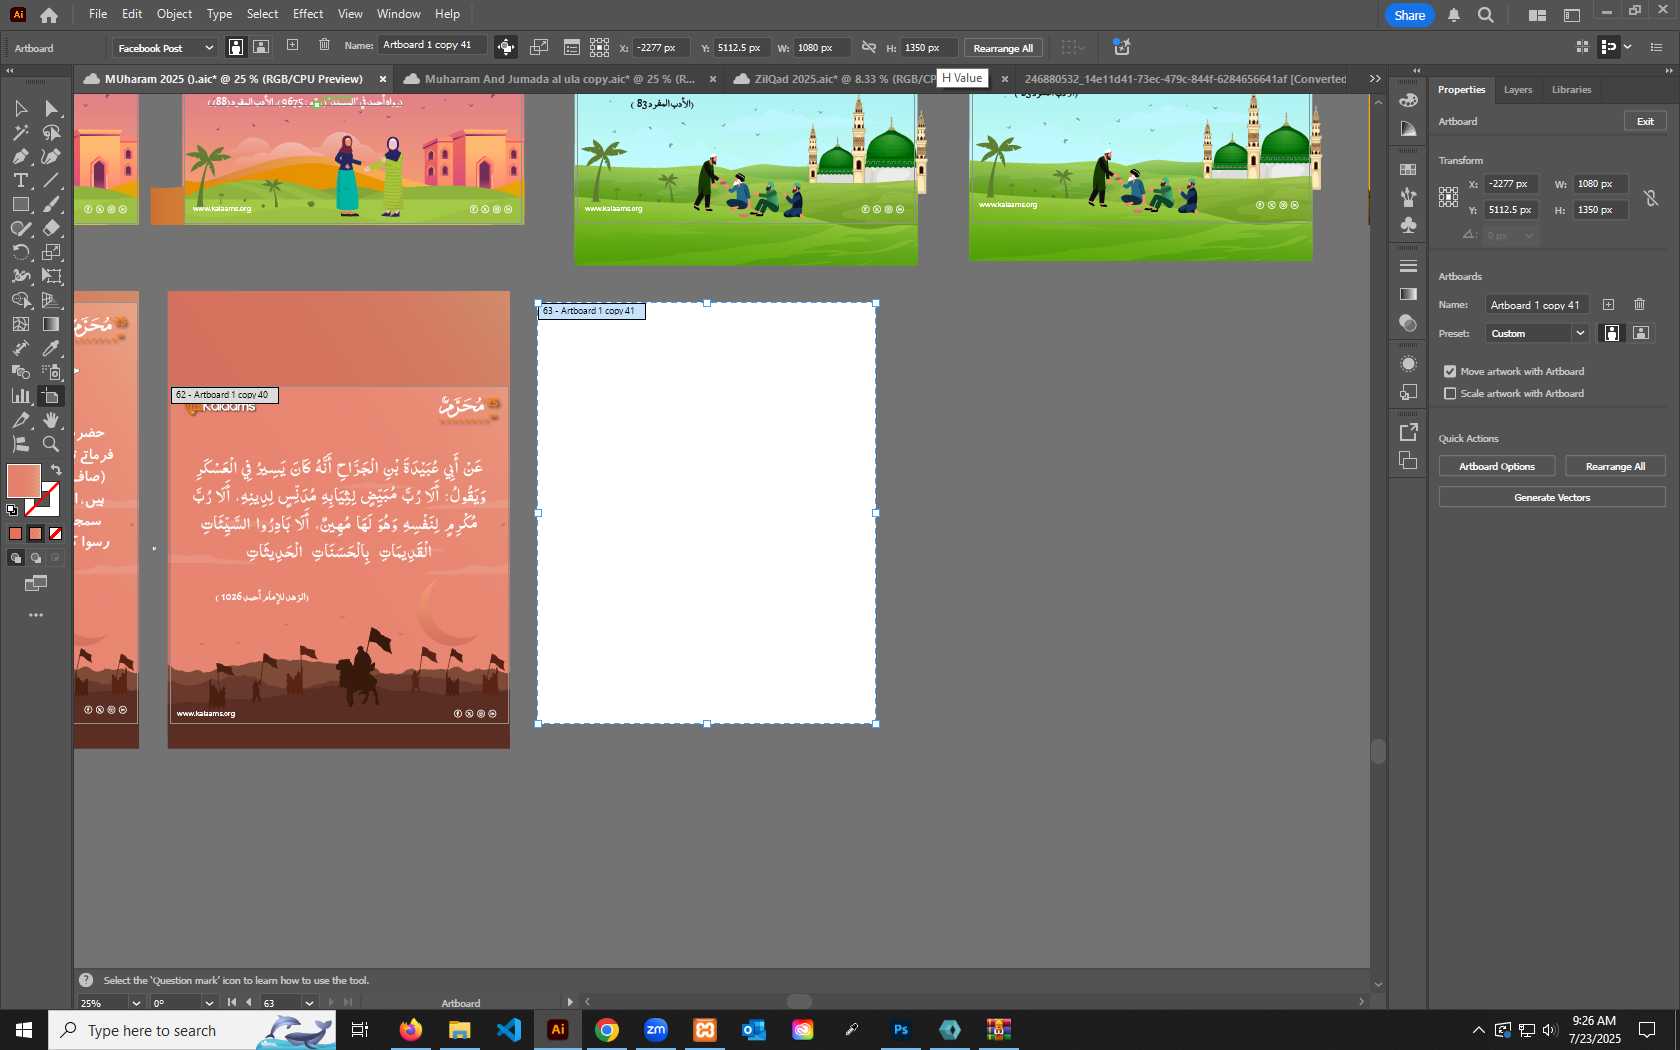This screenshot has width=1680, height=1050.
Task: Toggle constrain width and height proportions in Properties
Action: pos(1651,197)
